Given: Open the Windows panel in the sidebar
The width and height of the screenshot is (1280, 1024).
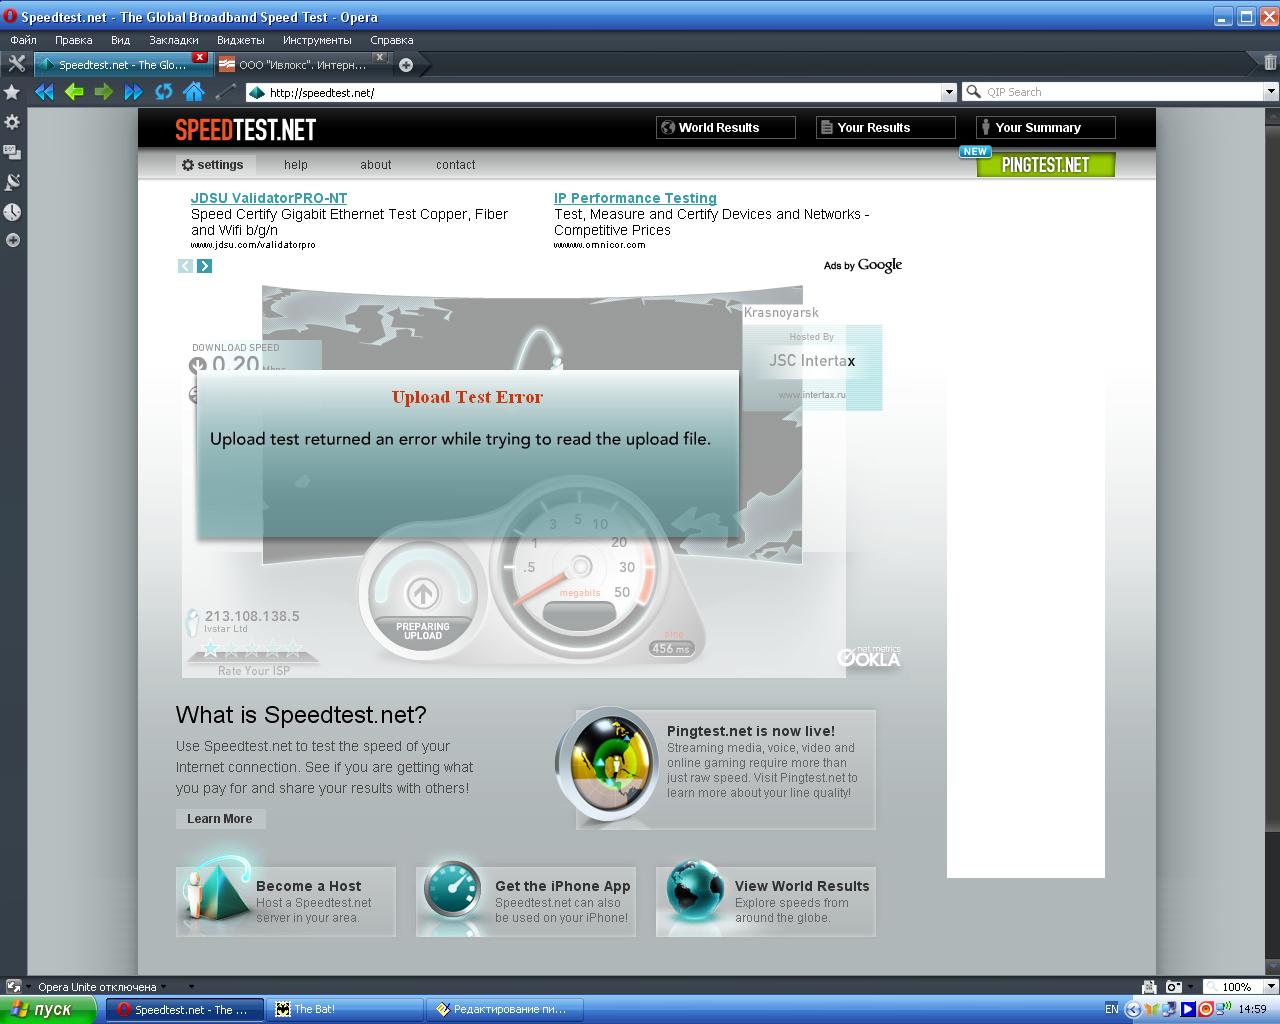Looking at the screenshot, I should 12,152.
